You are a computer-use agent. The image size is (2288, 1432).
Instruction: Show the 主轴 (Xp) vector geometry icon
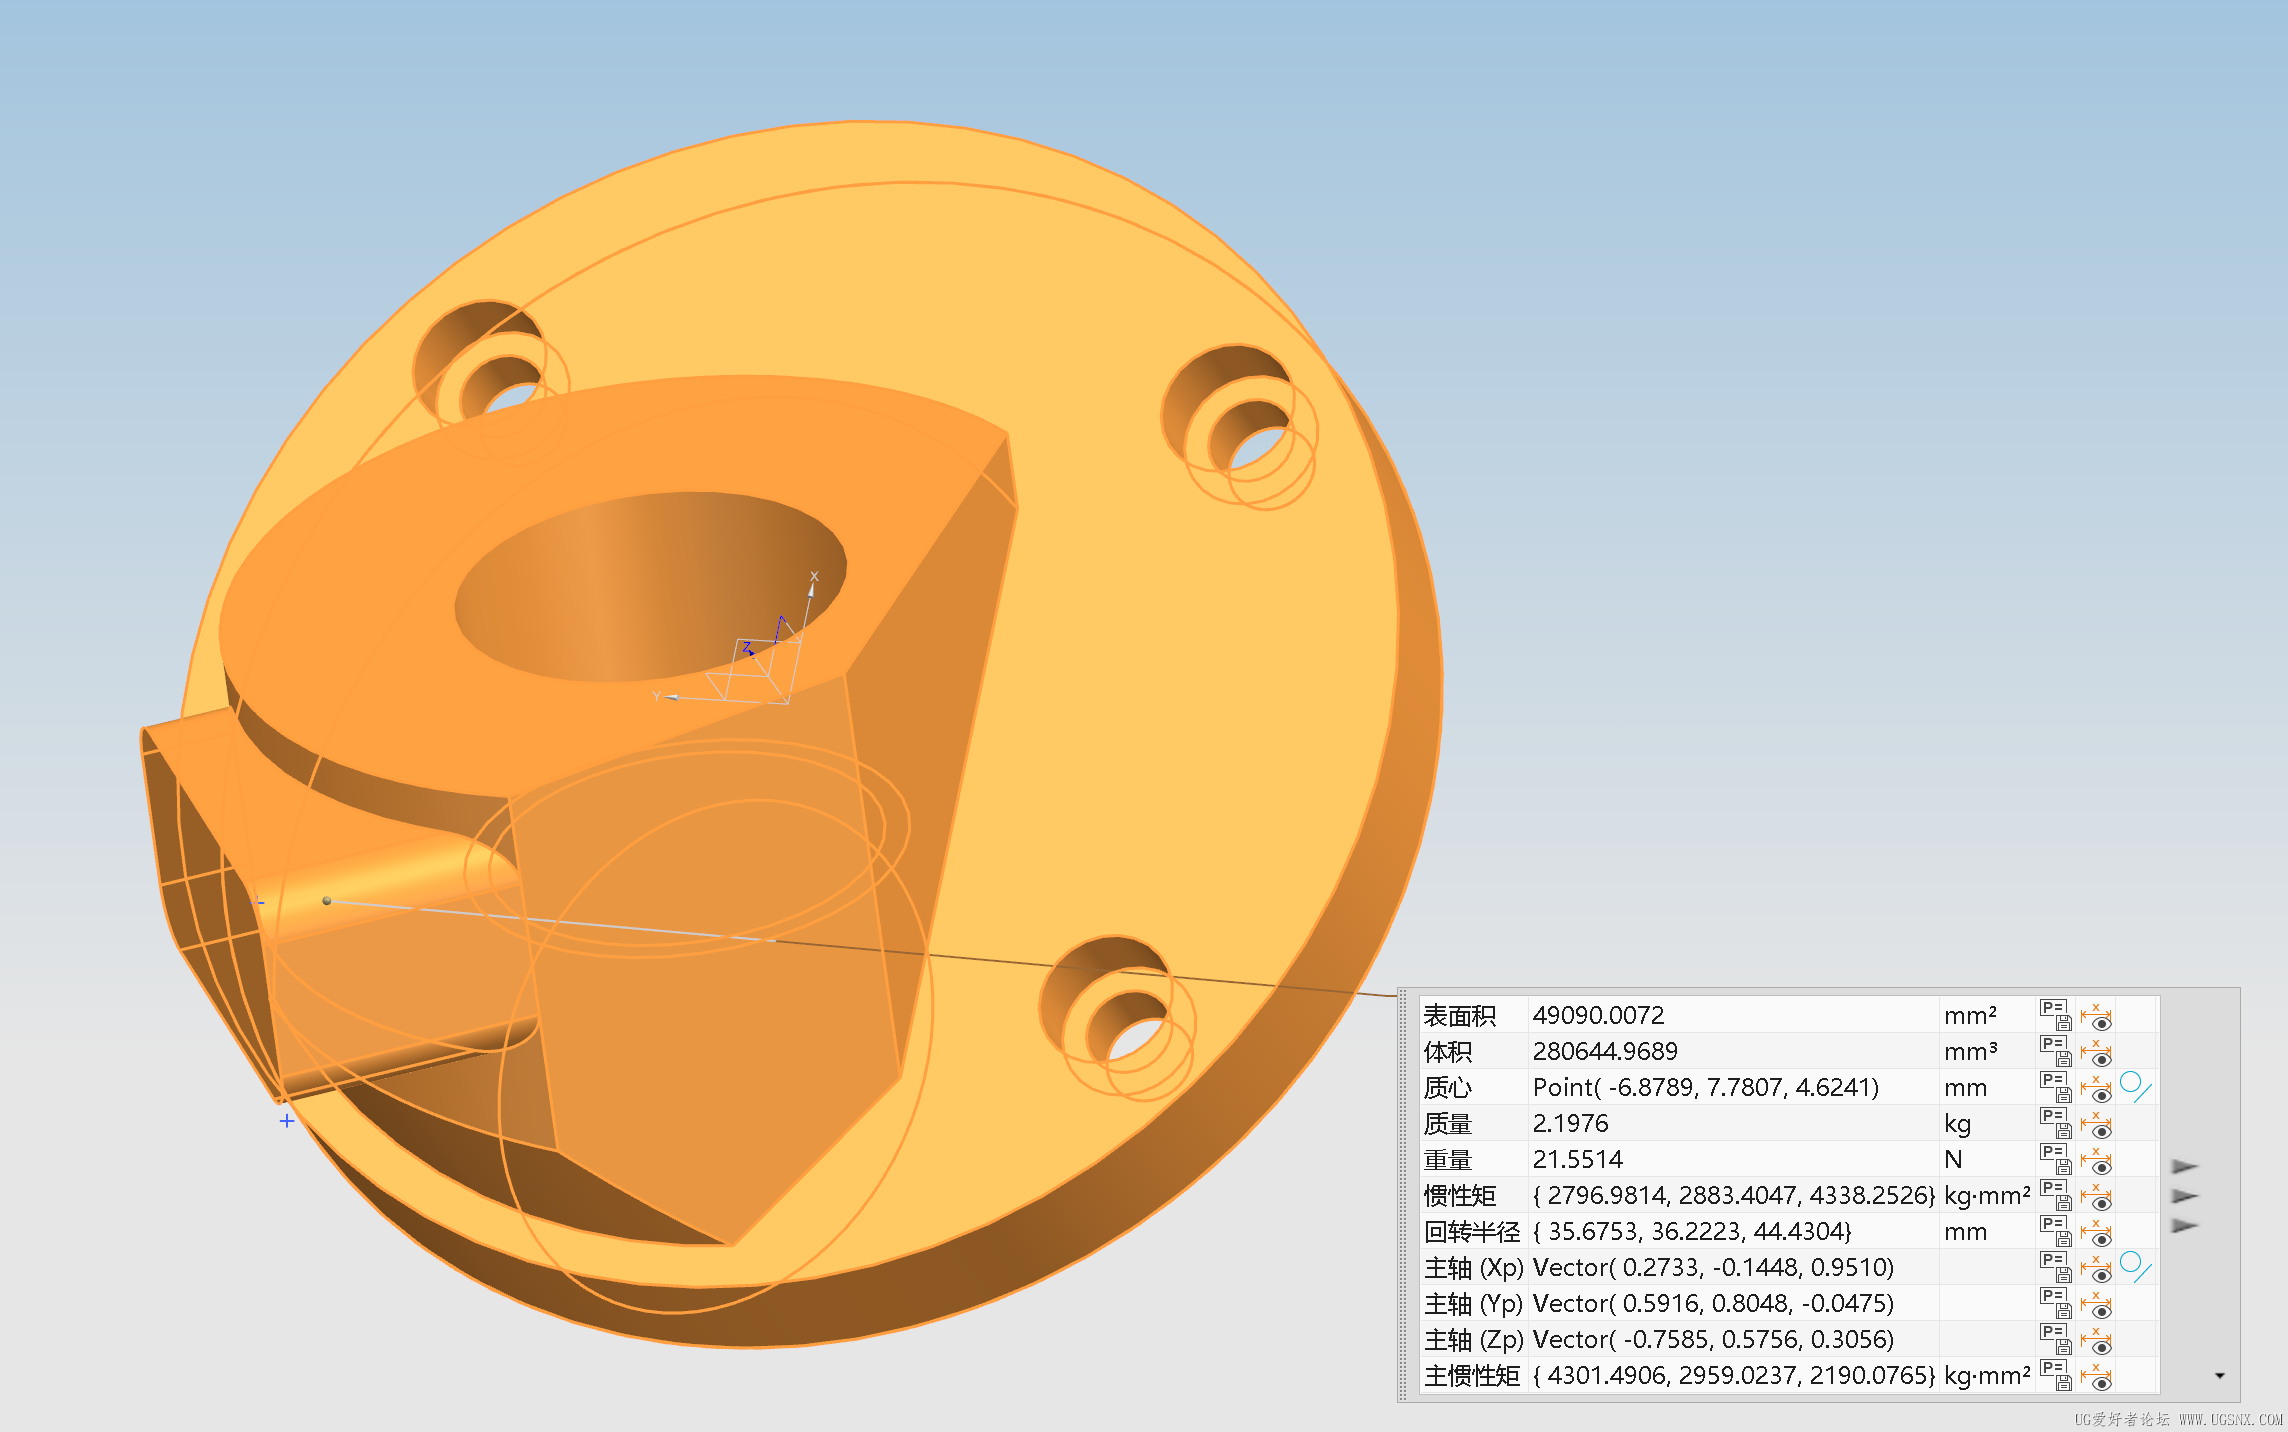[x=2135, y=1267]
